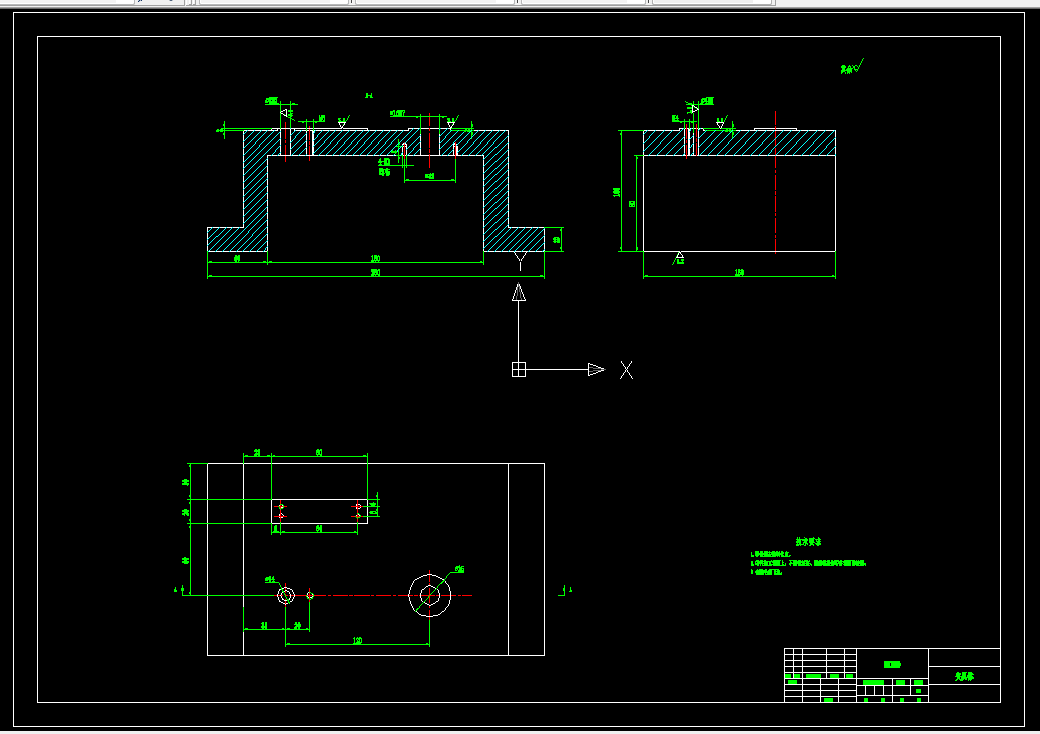Select the section cut marker right of plan view
This screenshot has height=734, width=1040.
coord(565,589)
